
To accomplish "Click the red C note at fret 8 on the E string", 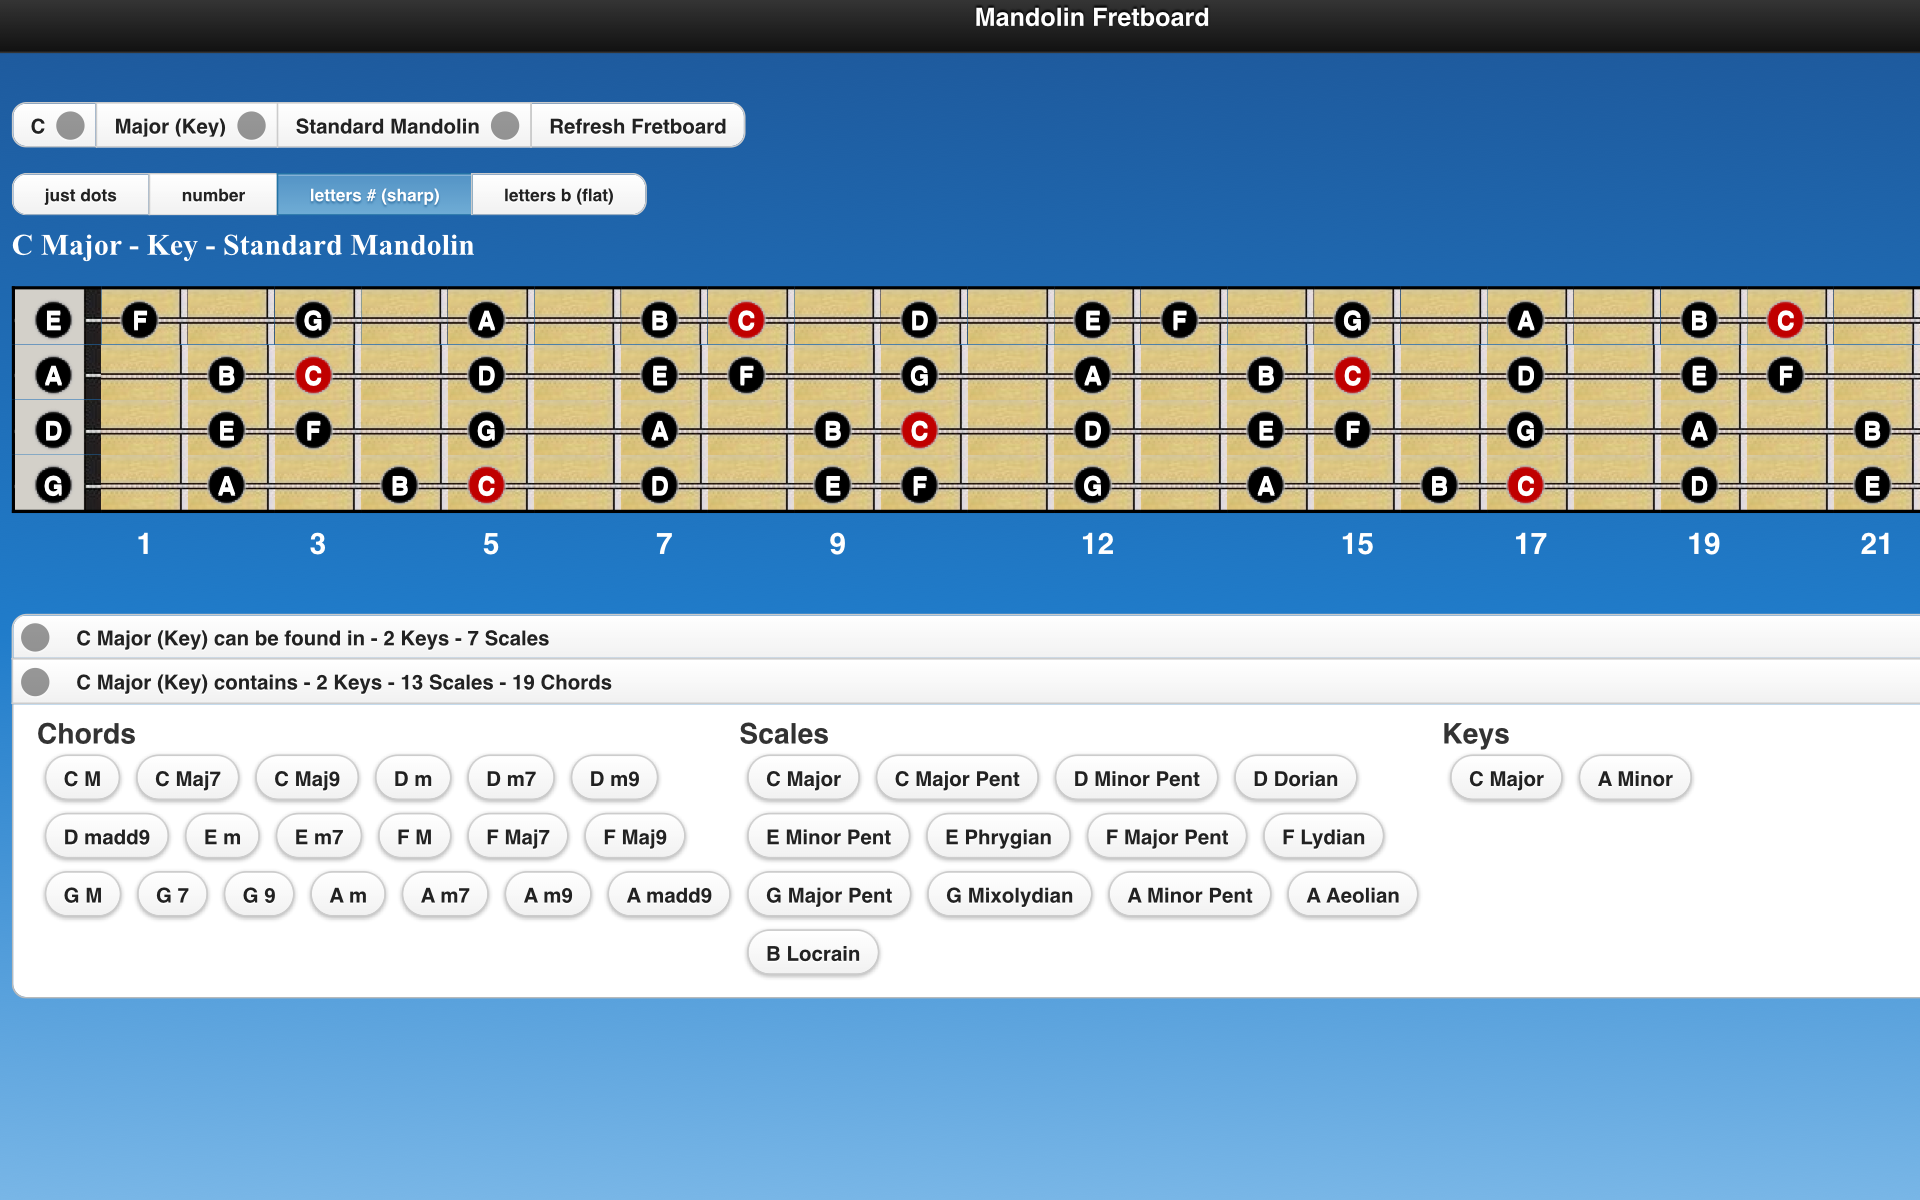I will pos(746,320).
